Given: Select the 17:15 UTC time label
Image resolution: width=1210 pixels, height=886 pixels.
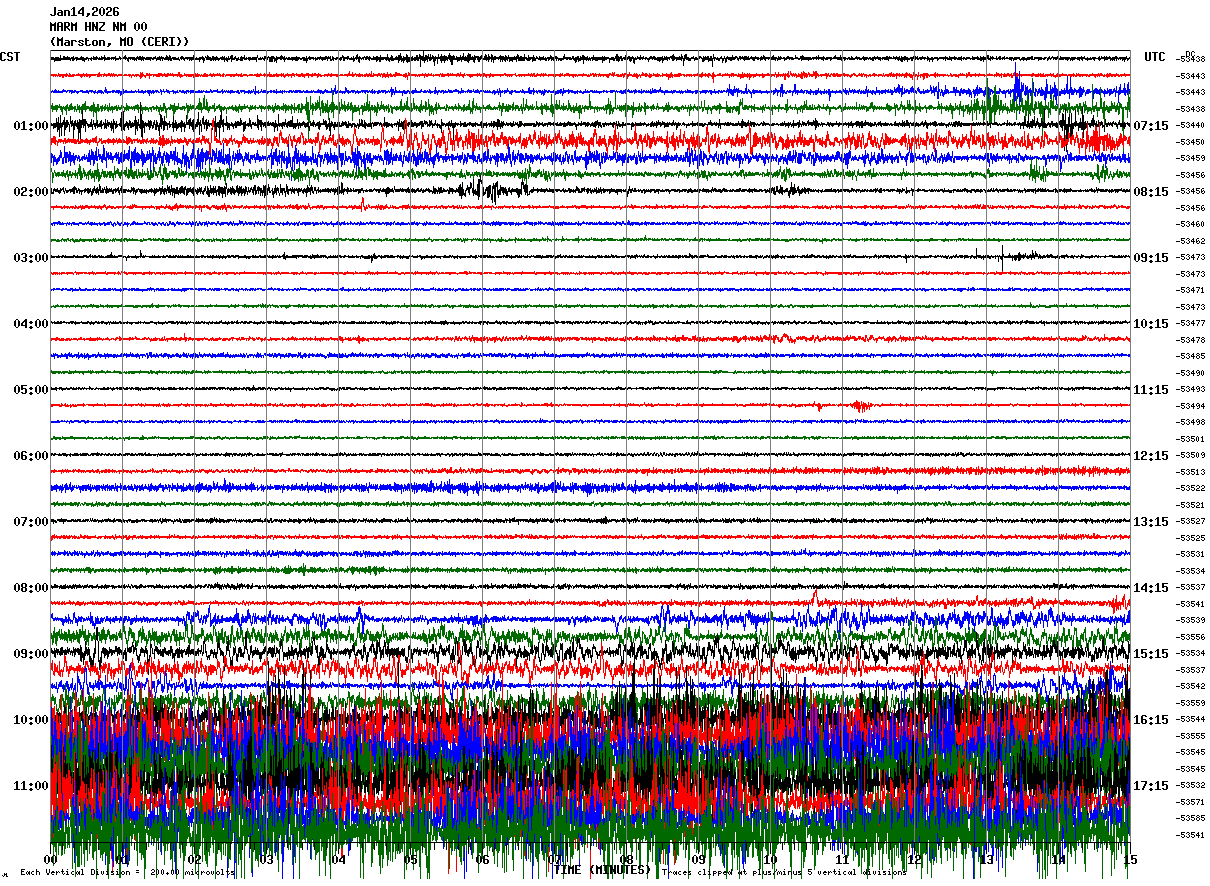Looking at the screenshot, I should point(1151,785).
